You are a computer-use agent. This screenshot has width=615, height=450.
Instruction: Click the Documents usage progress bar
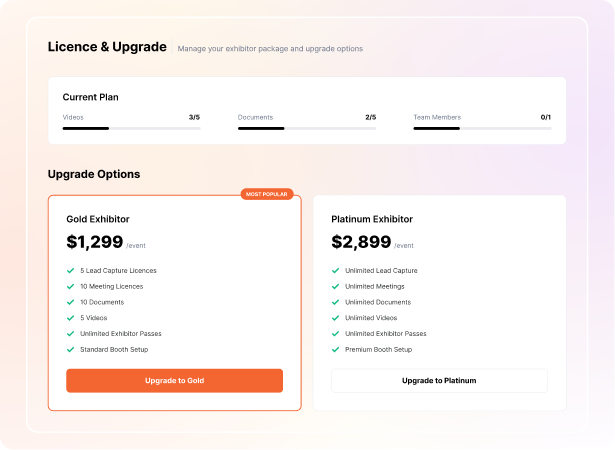click(x=307, y=128)
